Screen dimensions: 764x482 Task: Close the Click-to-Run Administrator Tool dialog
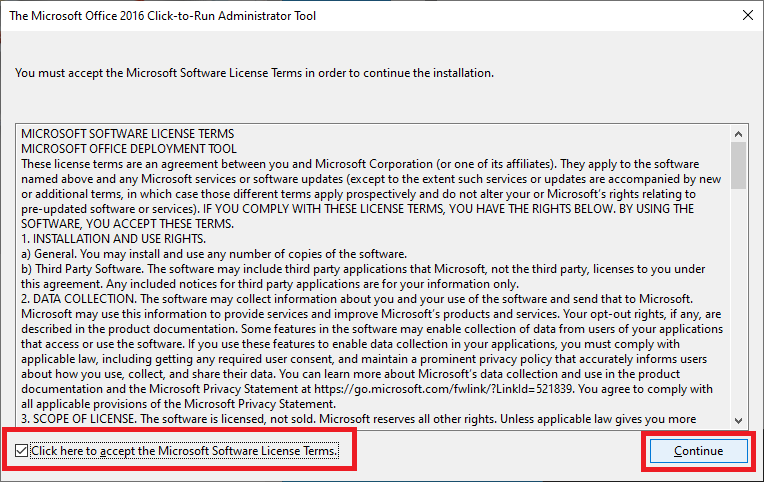747,16
